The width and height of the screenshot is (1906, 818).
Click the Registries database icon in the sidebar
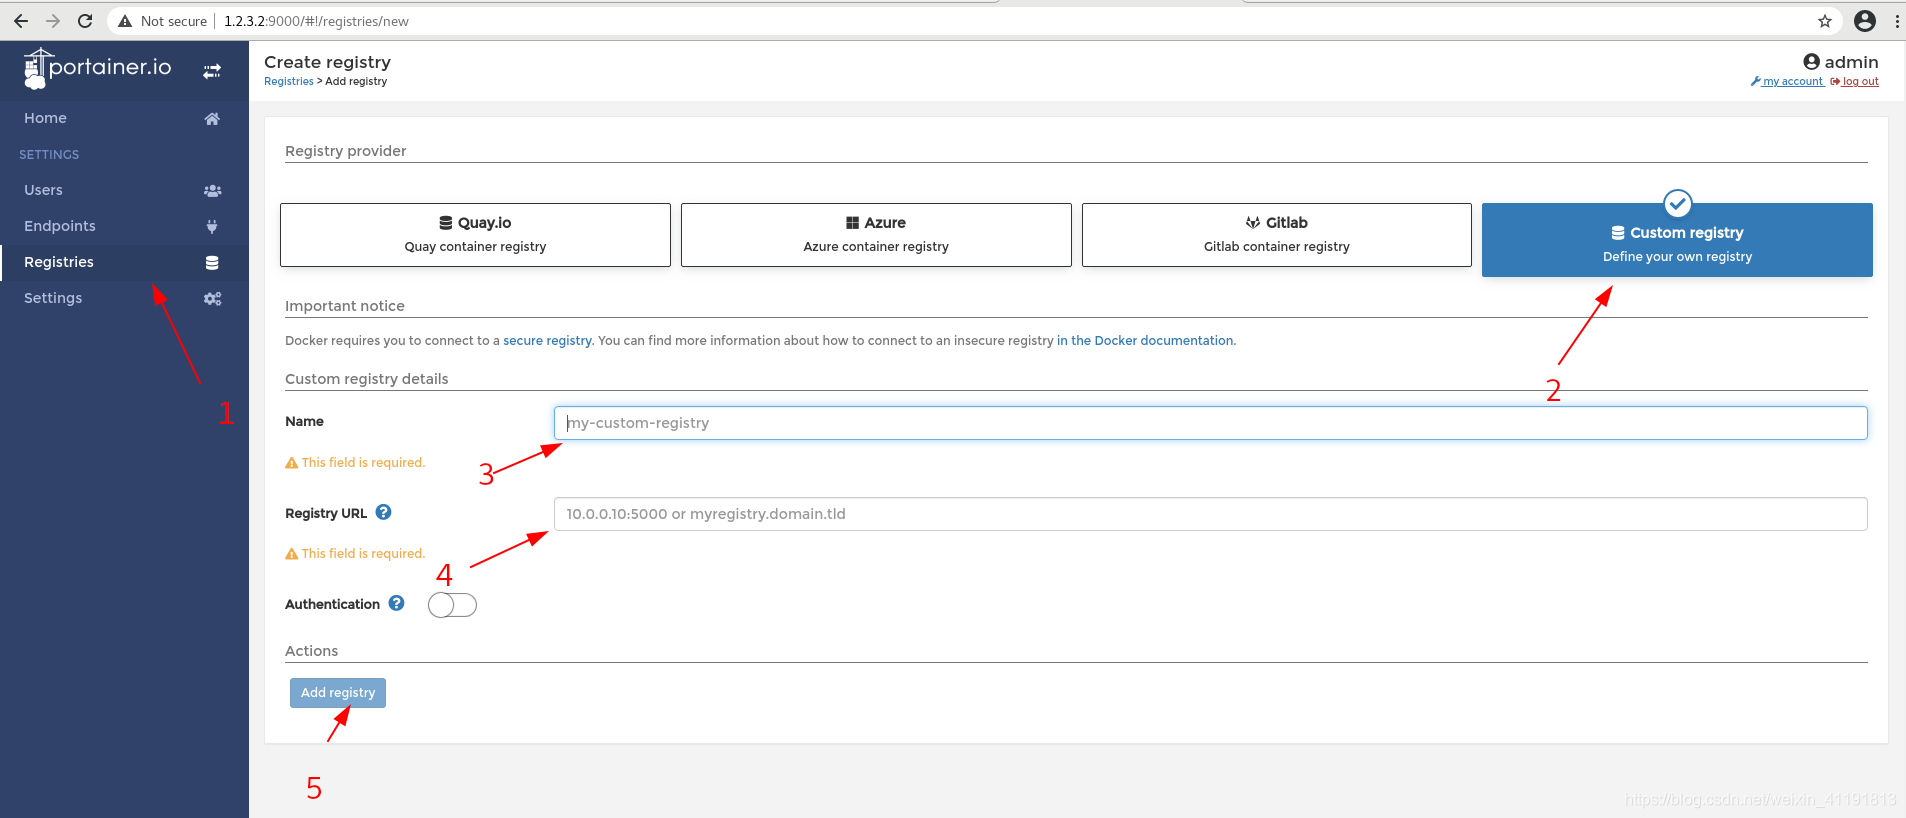coord(212,262)
